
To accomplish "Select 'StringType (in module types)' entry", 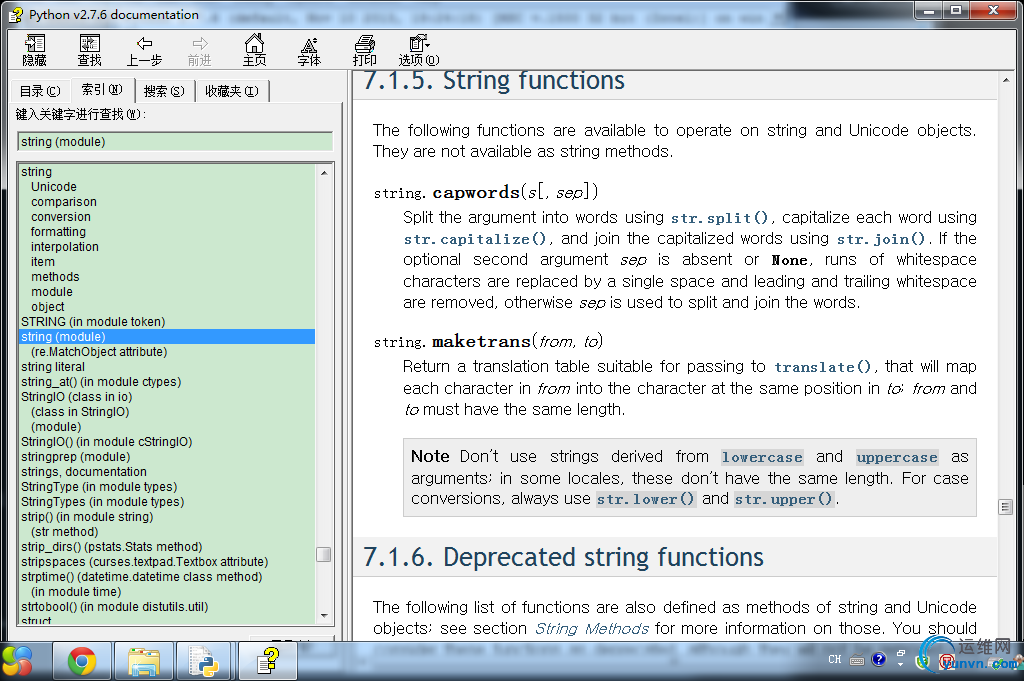I will (99, 487).
